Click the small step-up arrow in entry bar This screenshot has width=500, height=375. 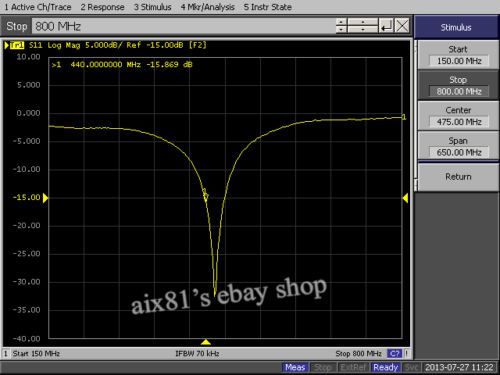click(x=341, y=22)
